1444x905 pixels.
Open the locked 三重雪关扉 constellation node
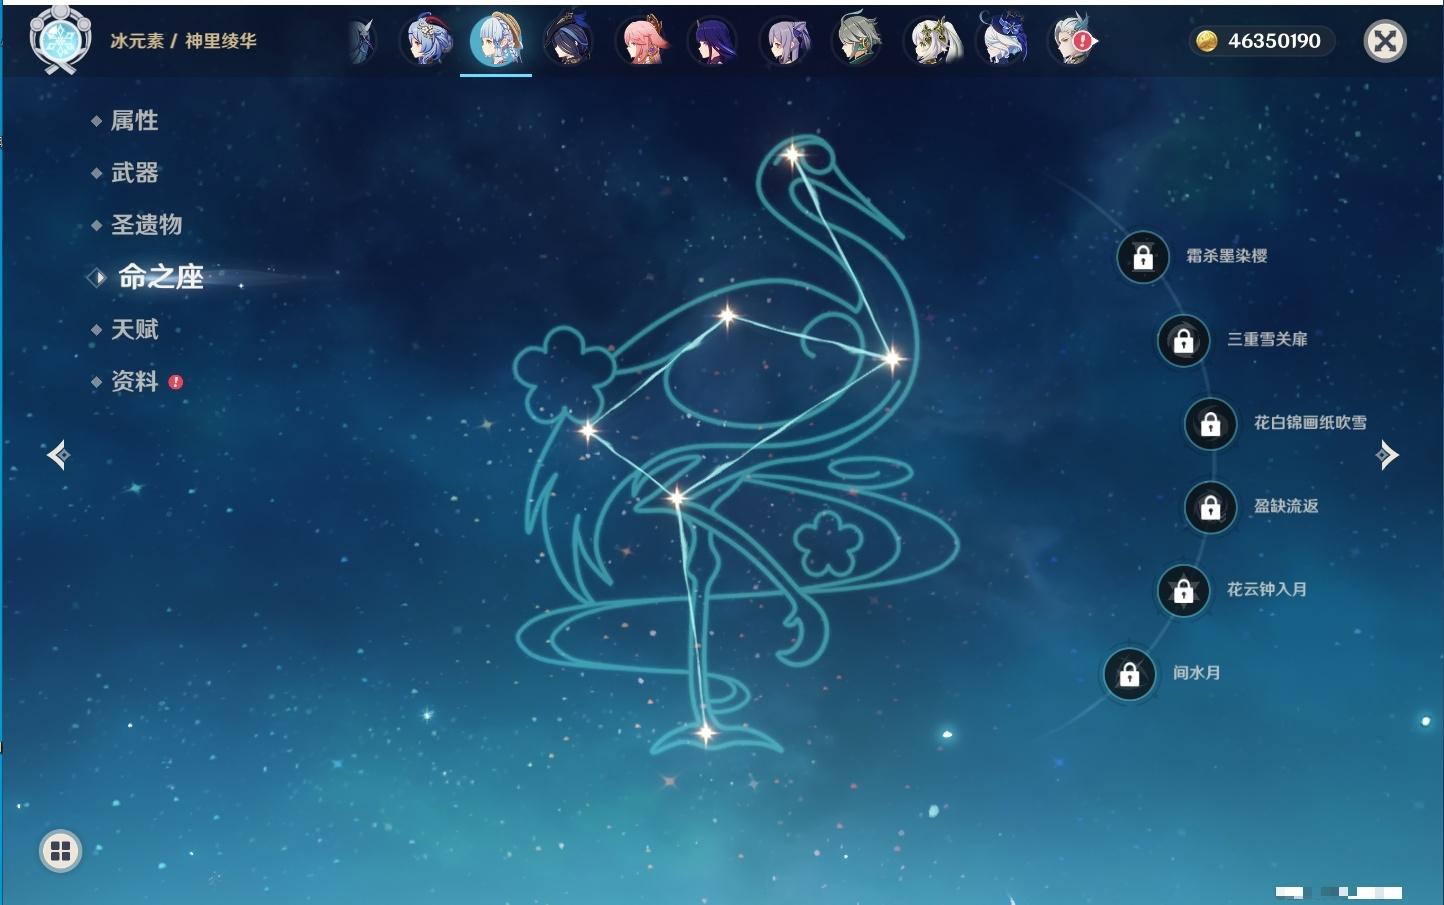coord(1184,340)
